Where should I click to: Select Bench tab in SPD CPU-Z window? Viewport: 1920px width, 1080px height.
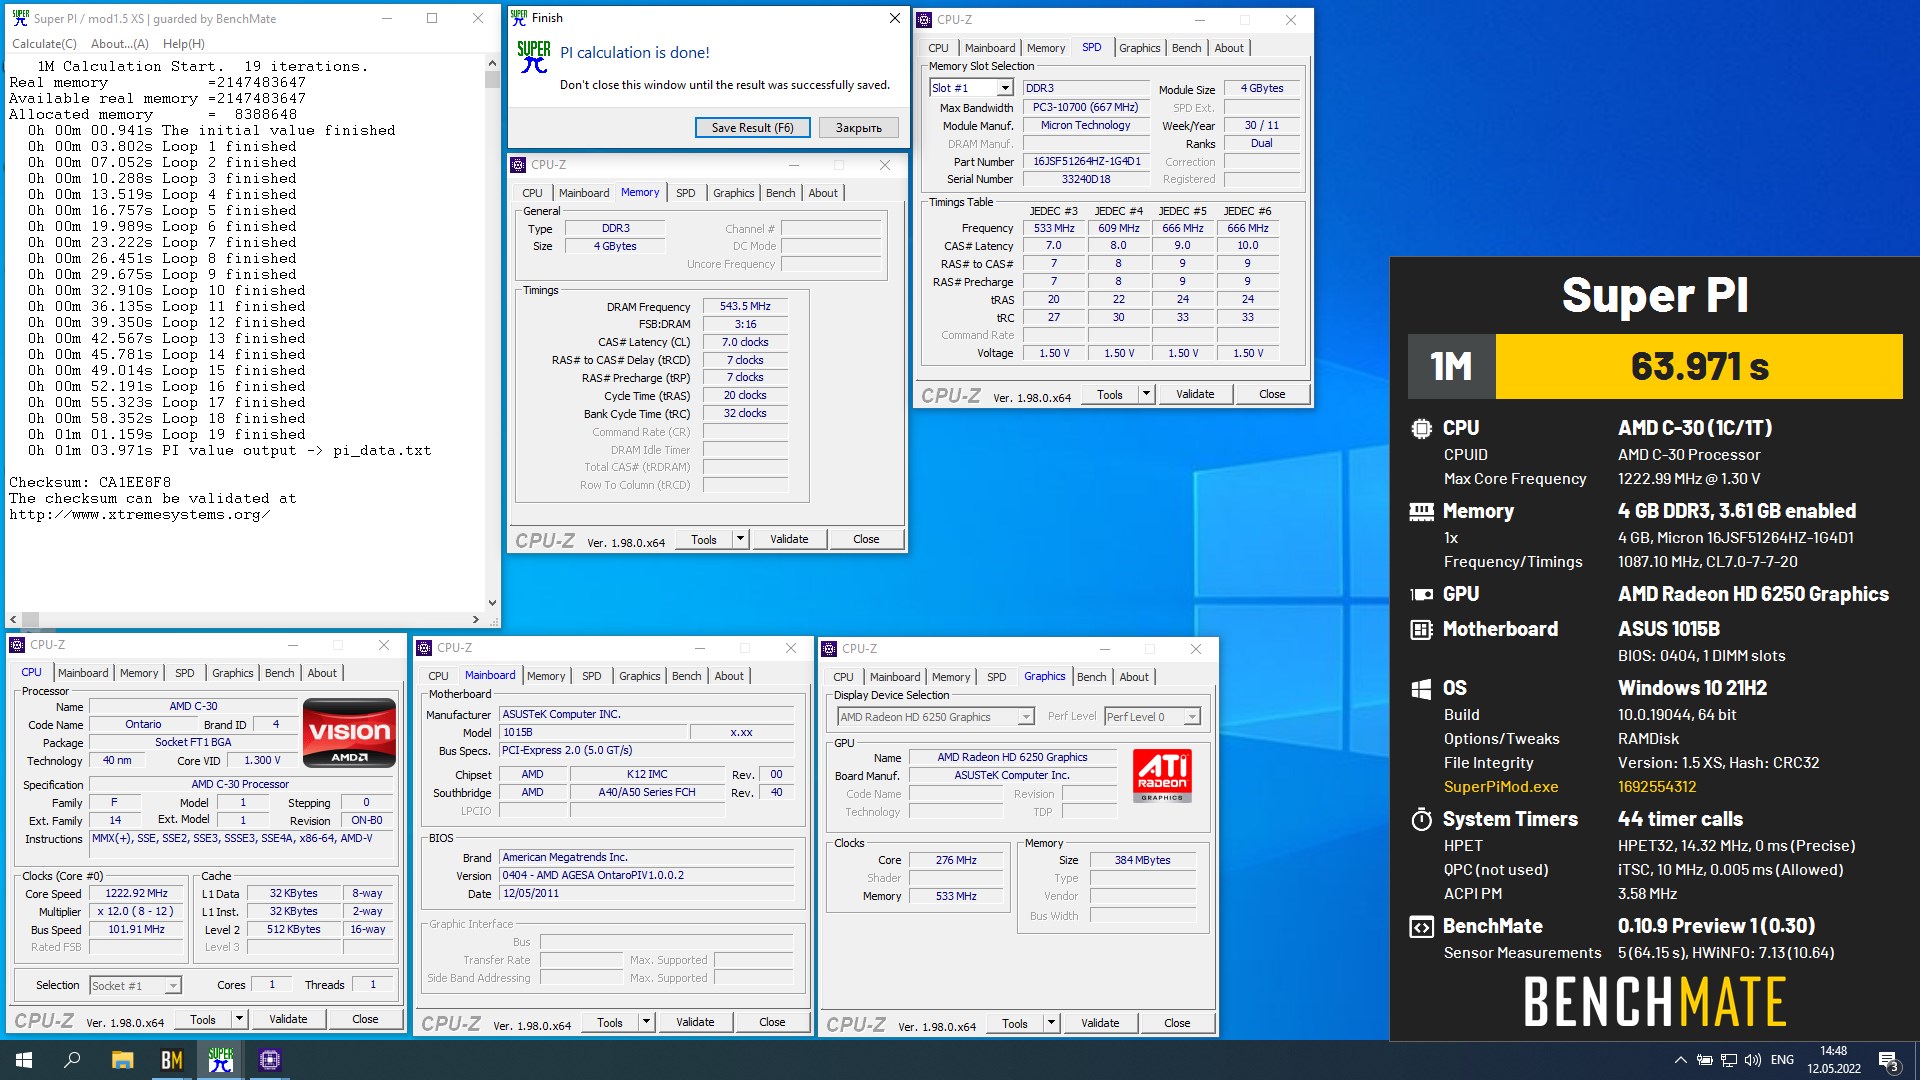click(x=1187, y=48)
